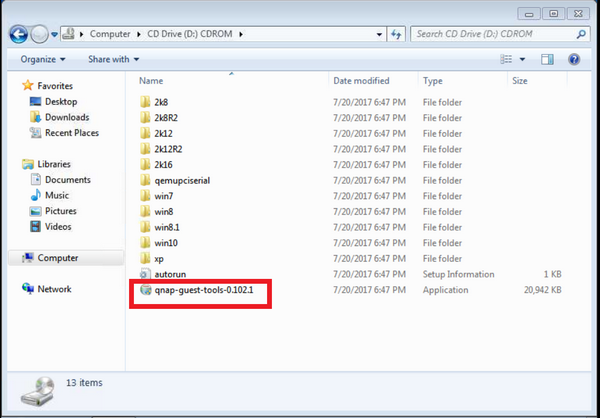This screenshot has width=600, height=418.
Task: Open the view options dropdown arrow
Action: click(522, 59)
